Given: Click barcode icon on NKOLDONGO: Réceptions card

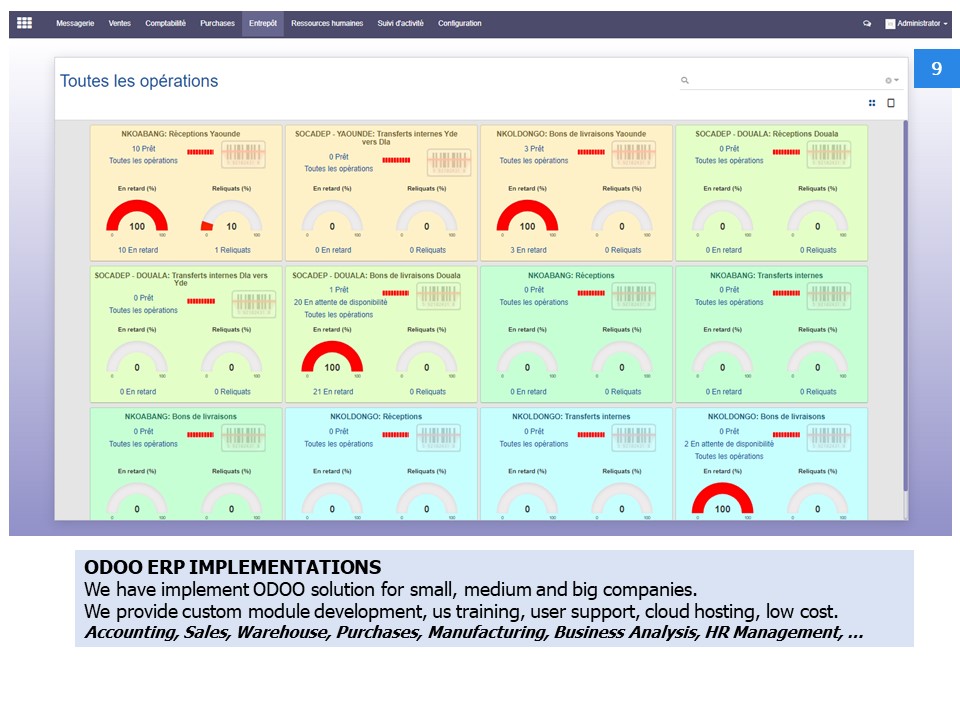Looking at the screenshot, I should point(438,438).
